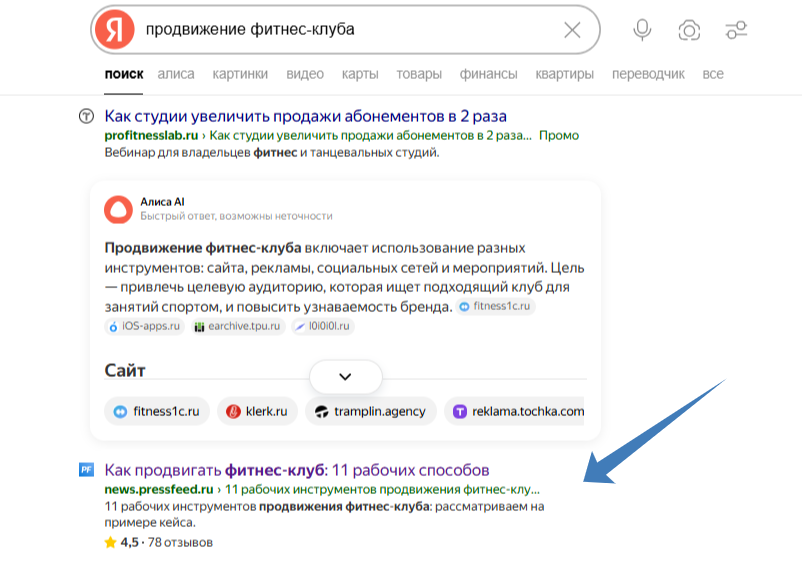Viewport: 802px width, 573px height.
Task: Open the 'все' search categories menu
Action: pos(713,74)
